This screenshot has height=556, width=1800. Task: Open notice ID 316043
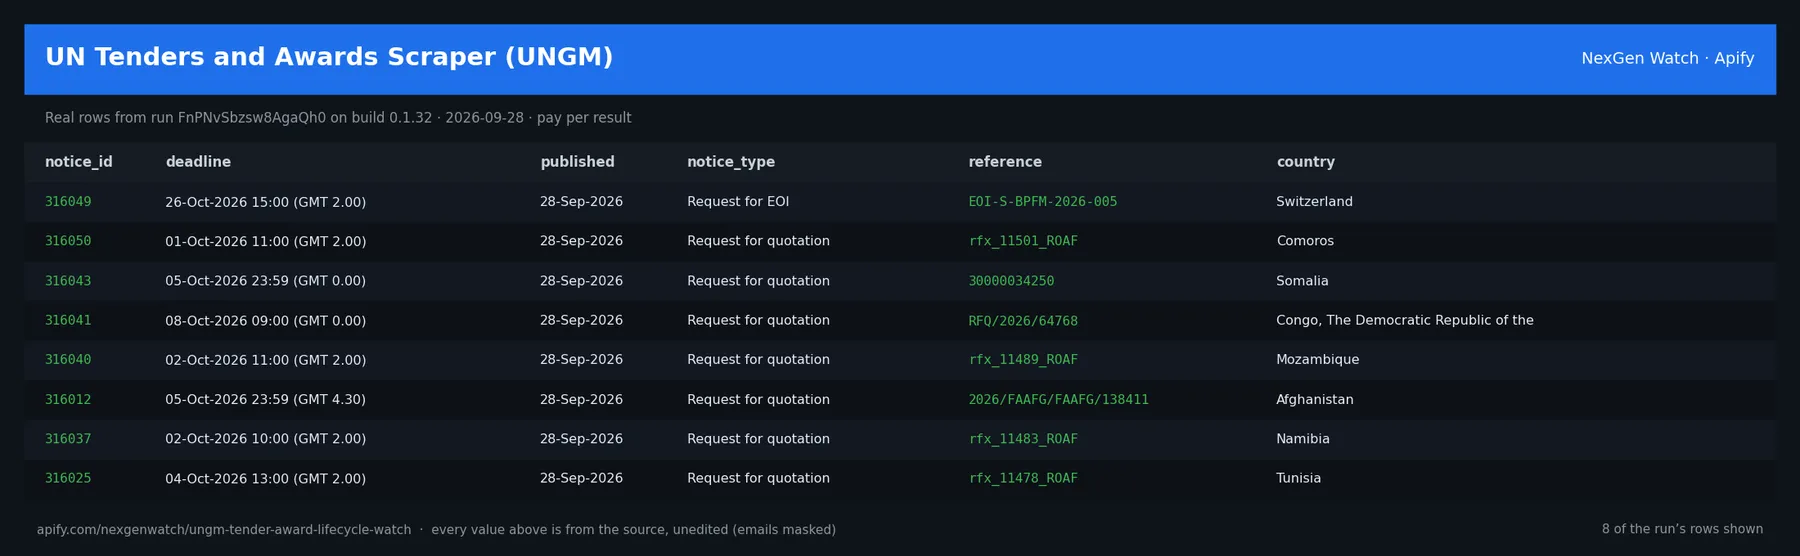[x=68, y=281]
